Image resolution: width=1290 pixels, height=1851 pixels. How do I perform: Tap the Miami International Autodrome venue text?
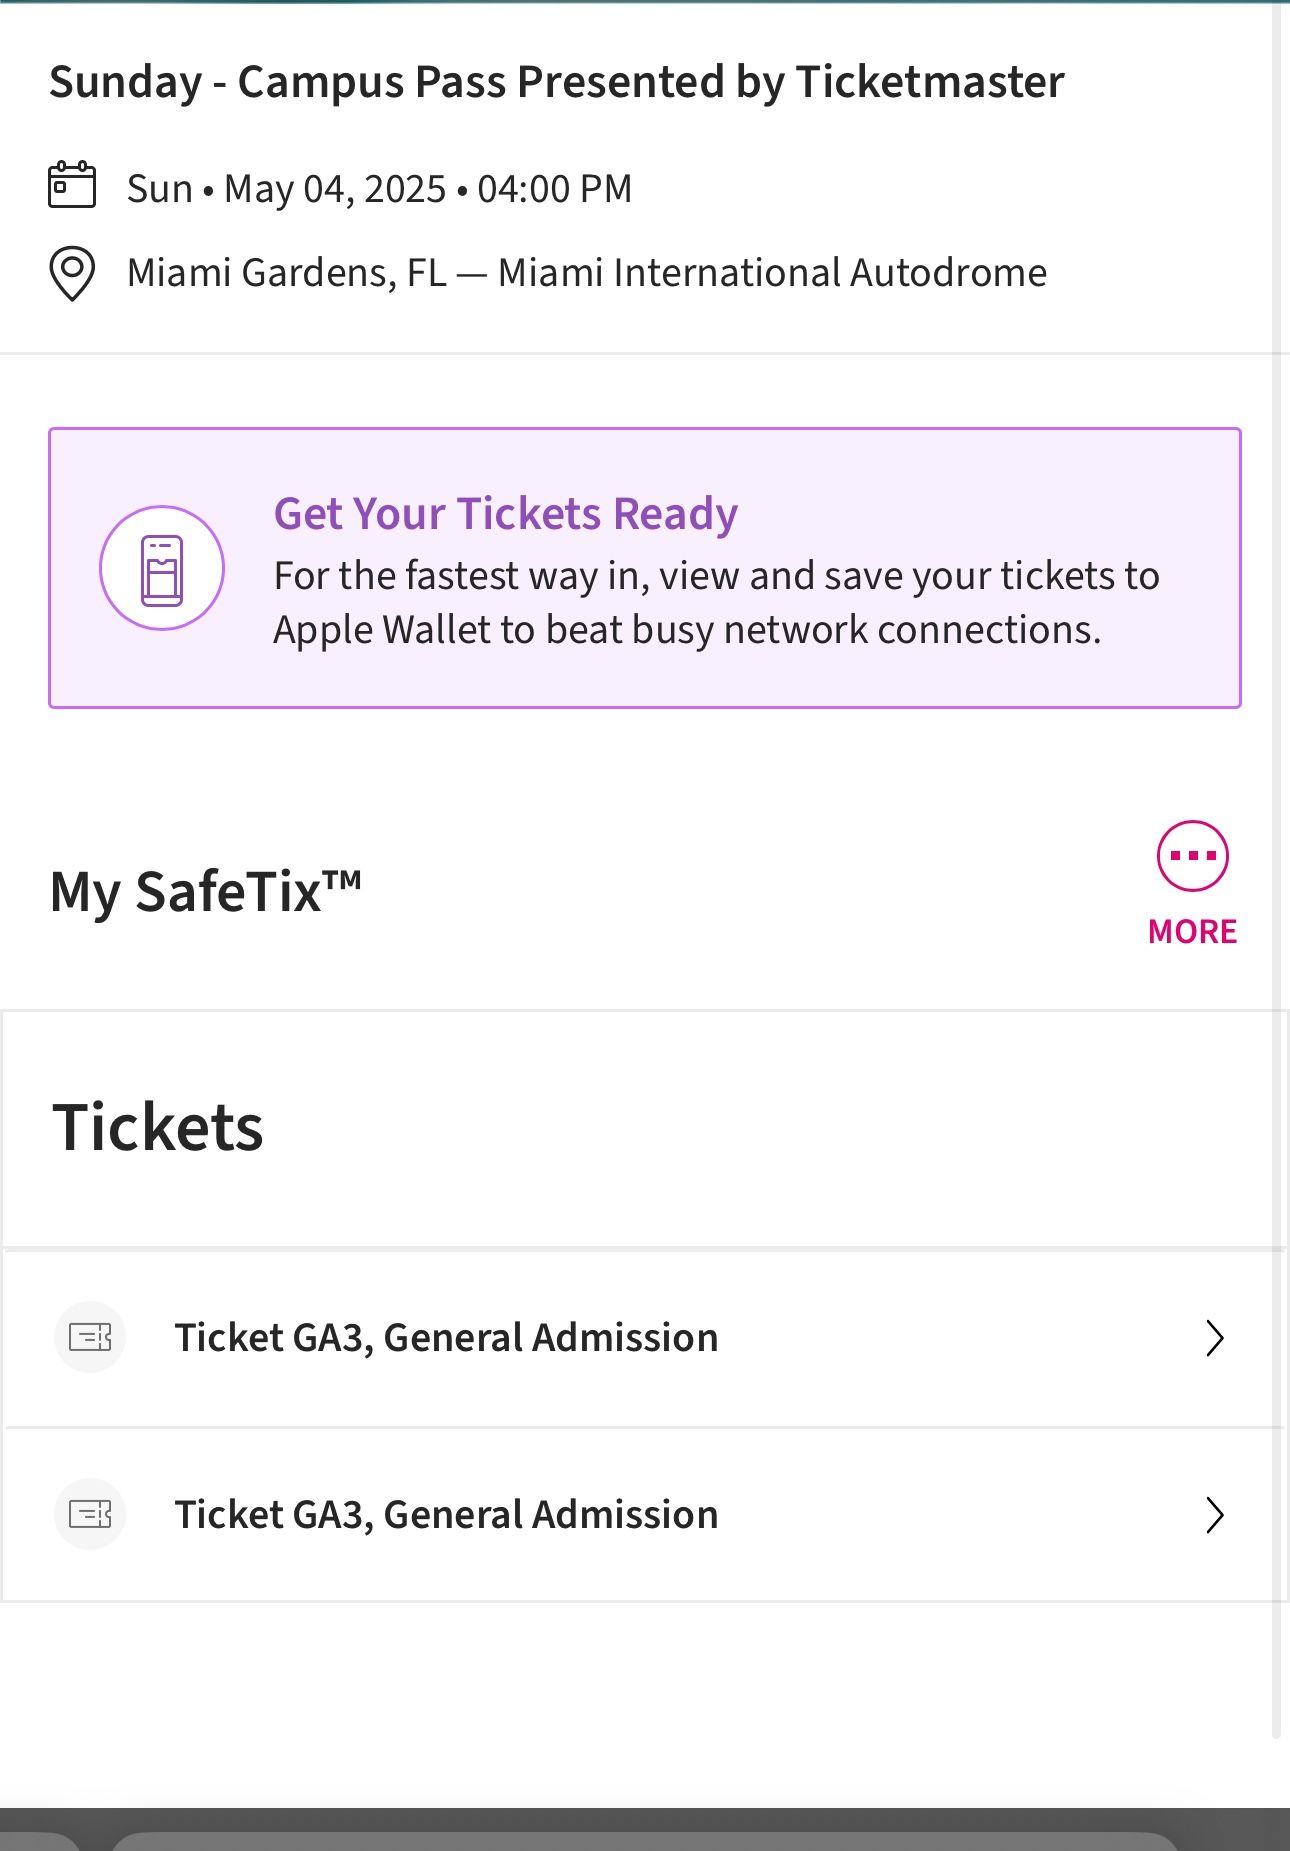(772, 273)
